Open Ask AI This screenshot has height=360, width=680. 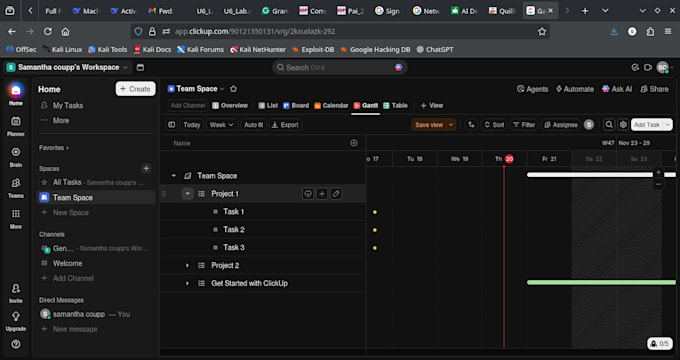click(x=617, y=89)
